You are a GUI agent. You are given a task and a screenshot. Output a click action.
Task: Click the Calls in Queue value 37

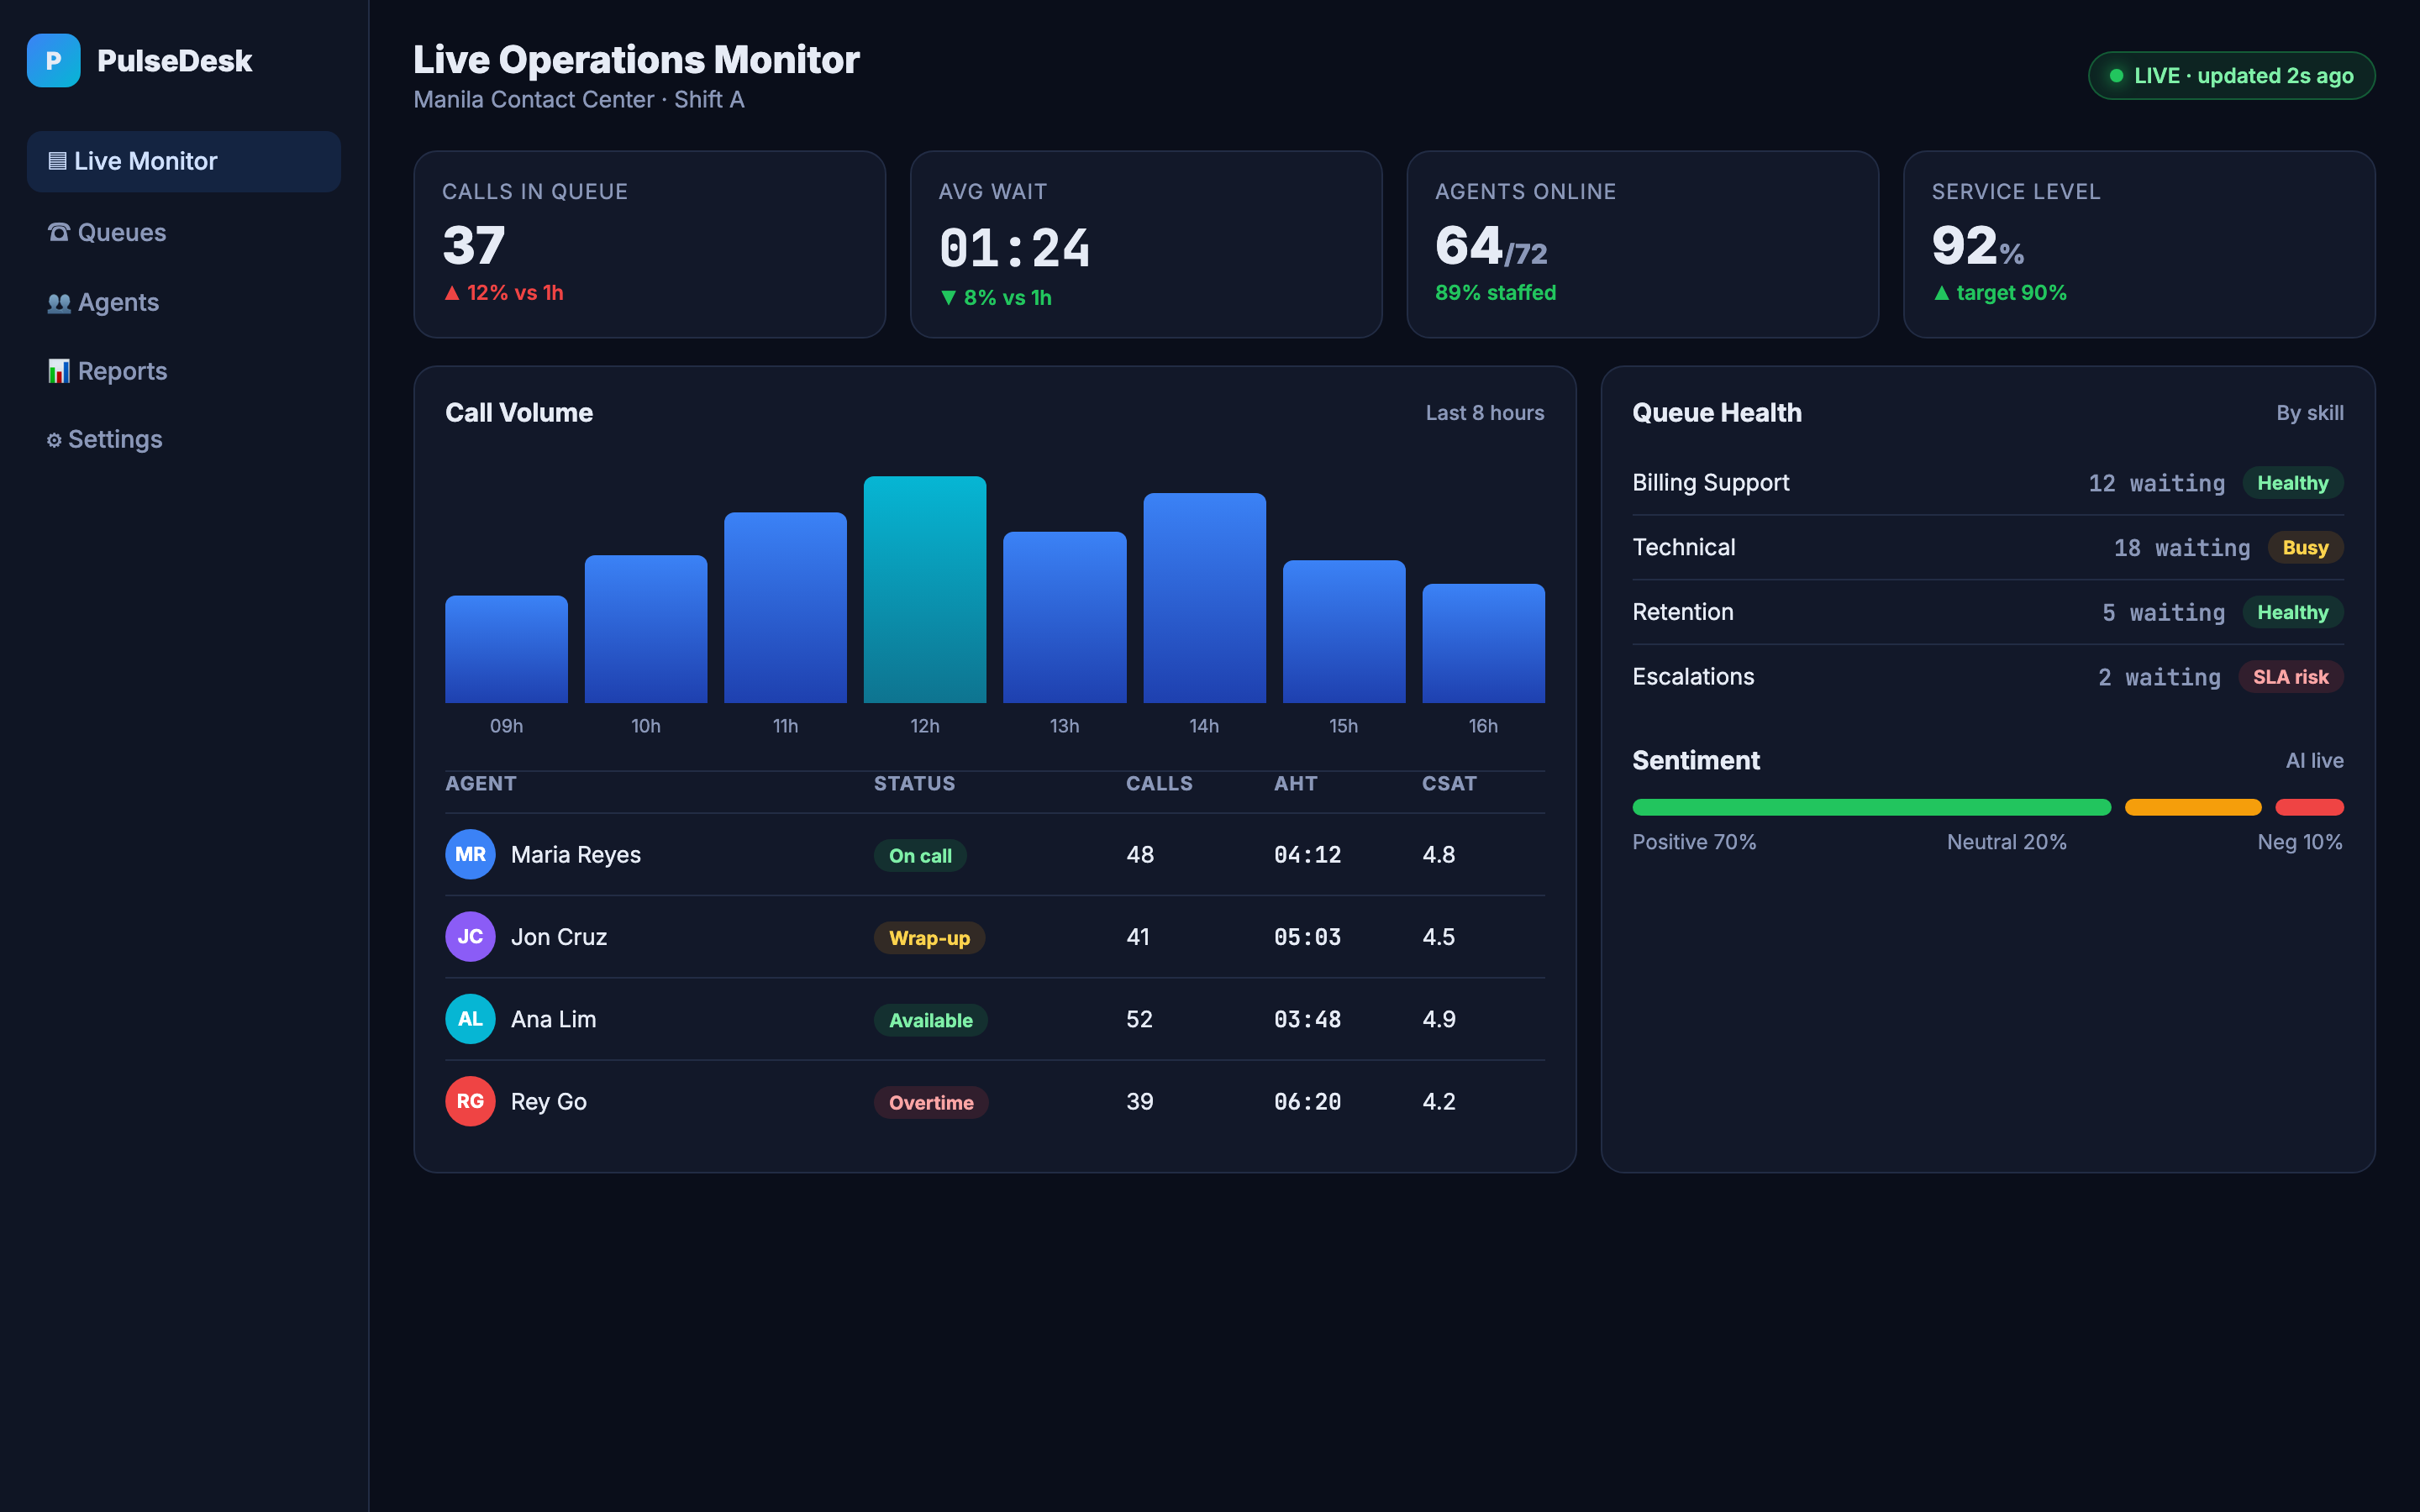point(474,246)
